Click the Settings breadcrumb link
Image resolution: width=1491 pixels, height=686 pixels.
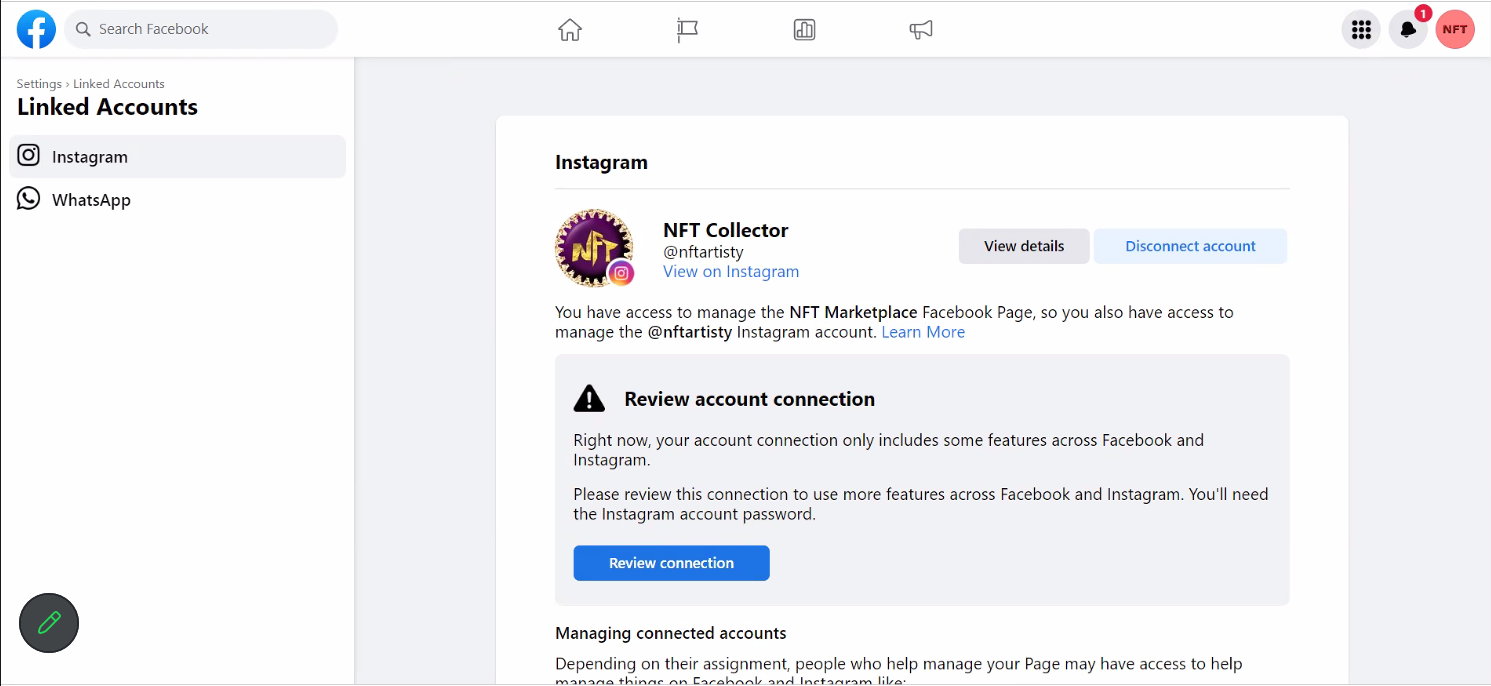pyautogui.click(x=39, y=84)
